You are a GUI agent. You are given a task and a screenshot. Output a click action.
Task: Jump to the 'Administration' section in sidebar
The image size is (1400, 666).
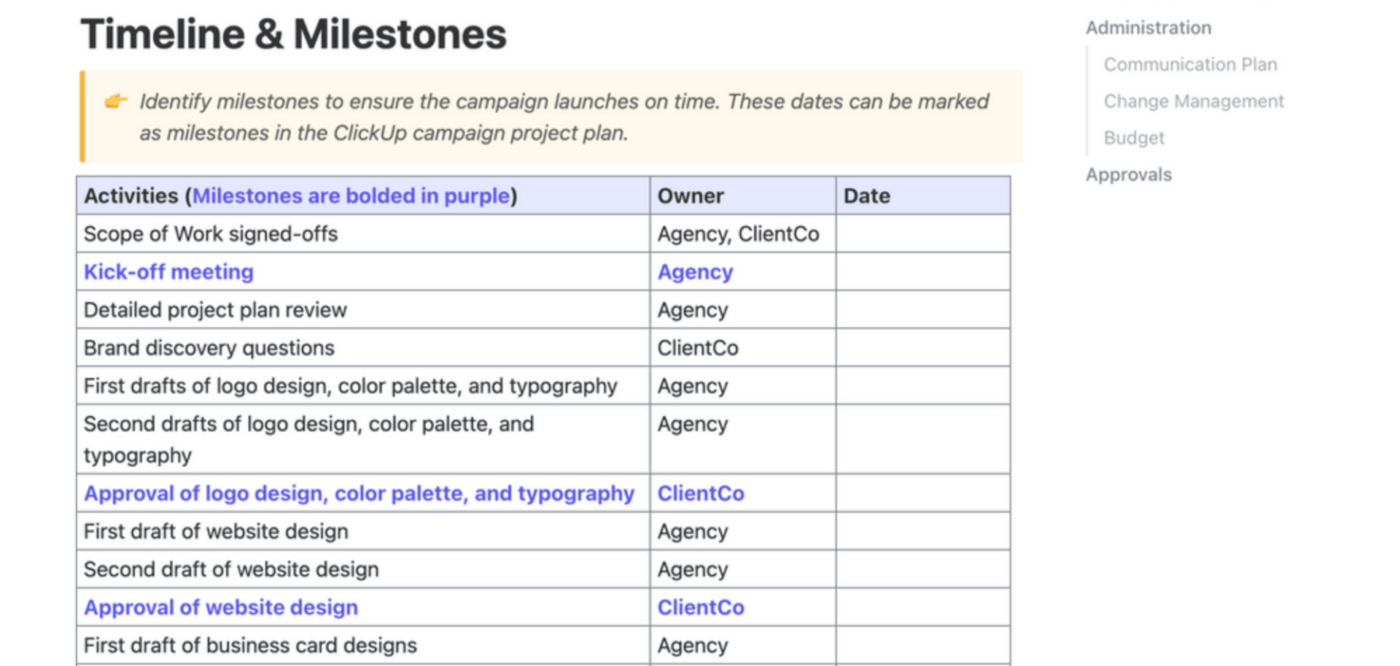(x=1147, y=27)
